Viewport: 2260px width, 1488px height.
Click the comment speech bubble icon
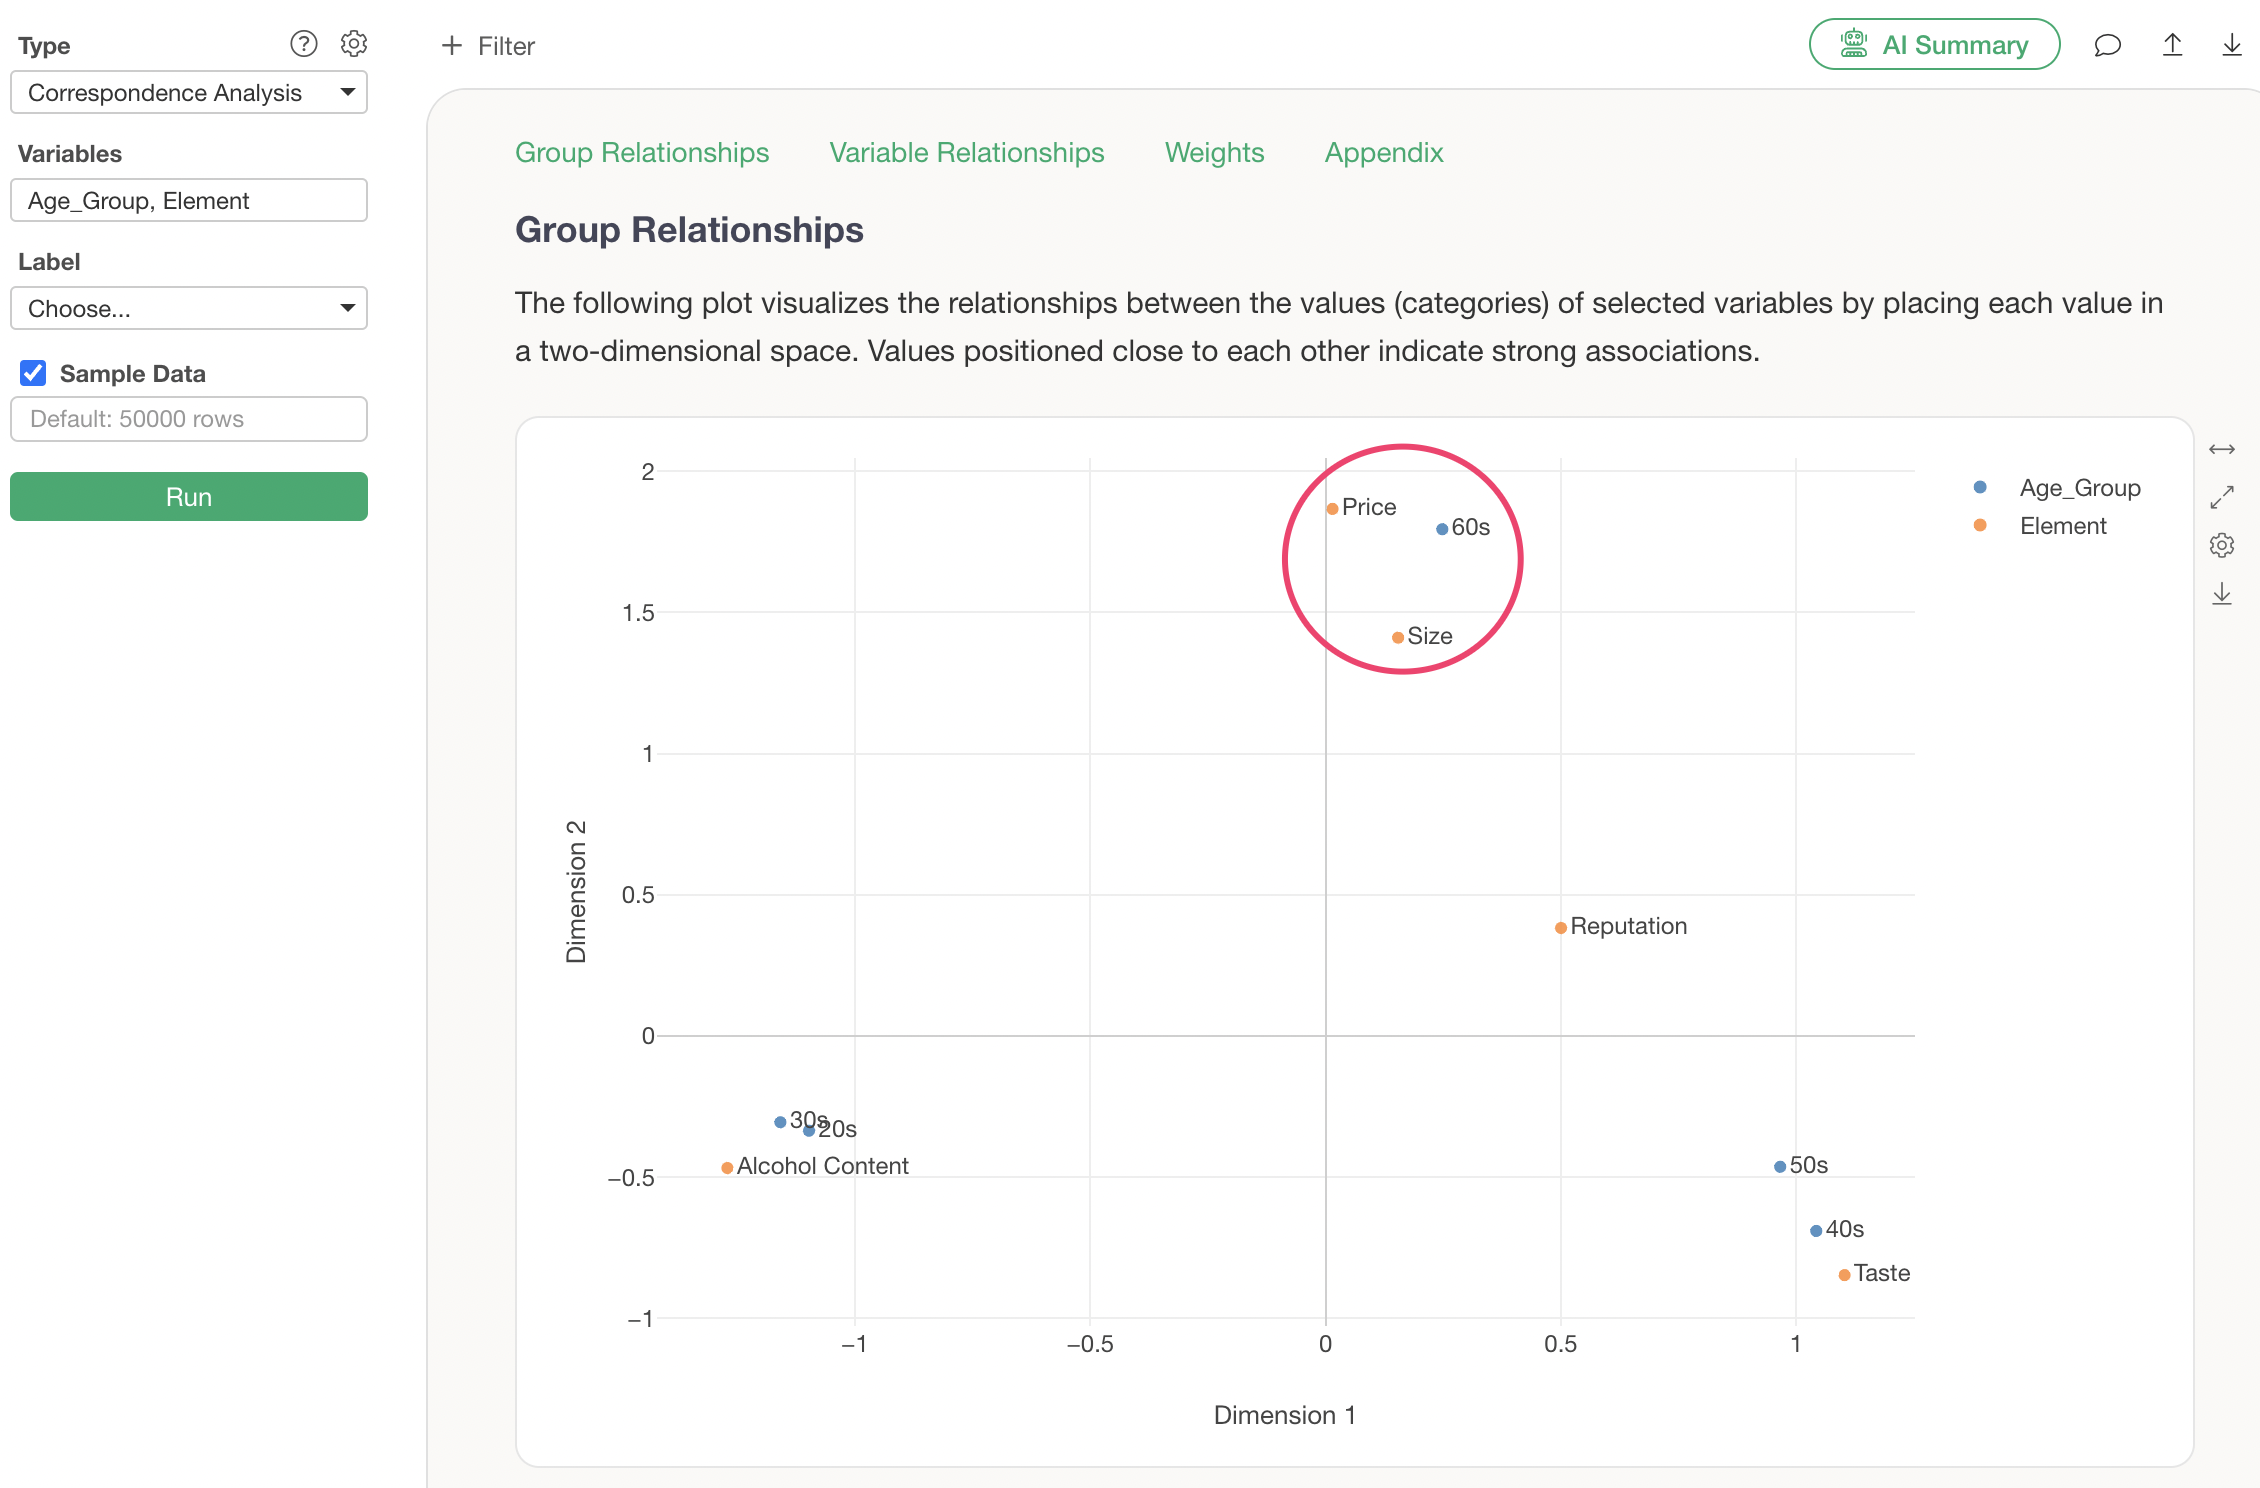coord(2107,46)
